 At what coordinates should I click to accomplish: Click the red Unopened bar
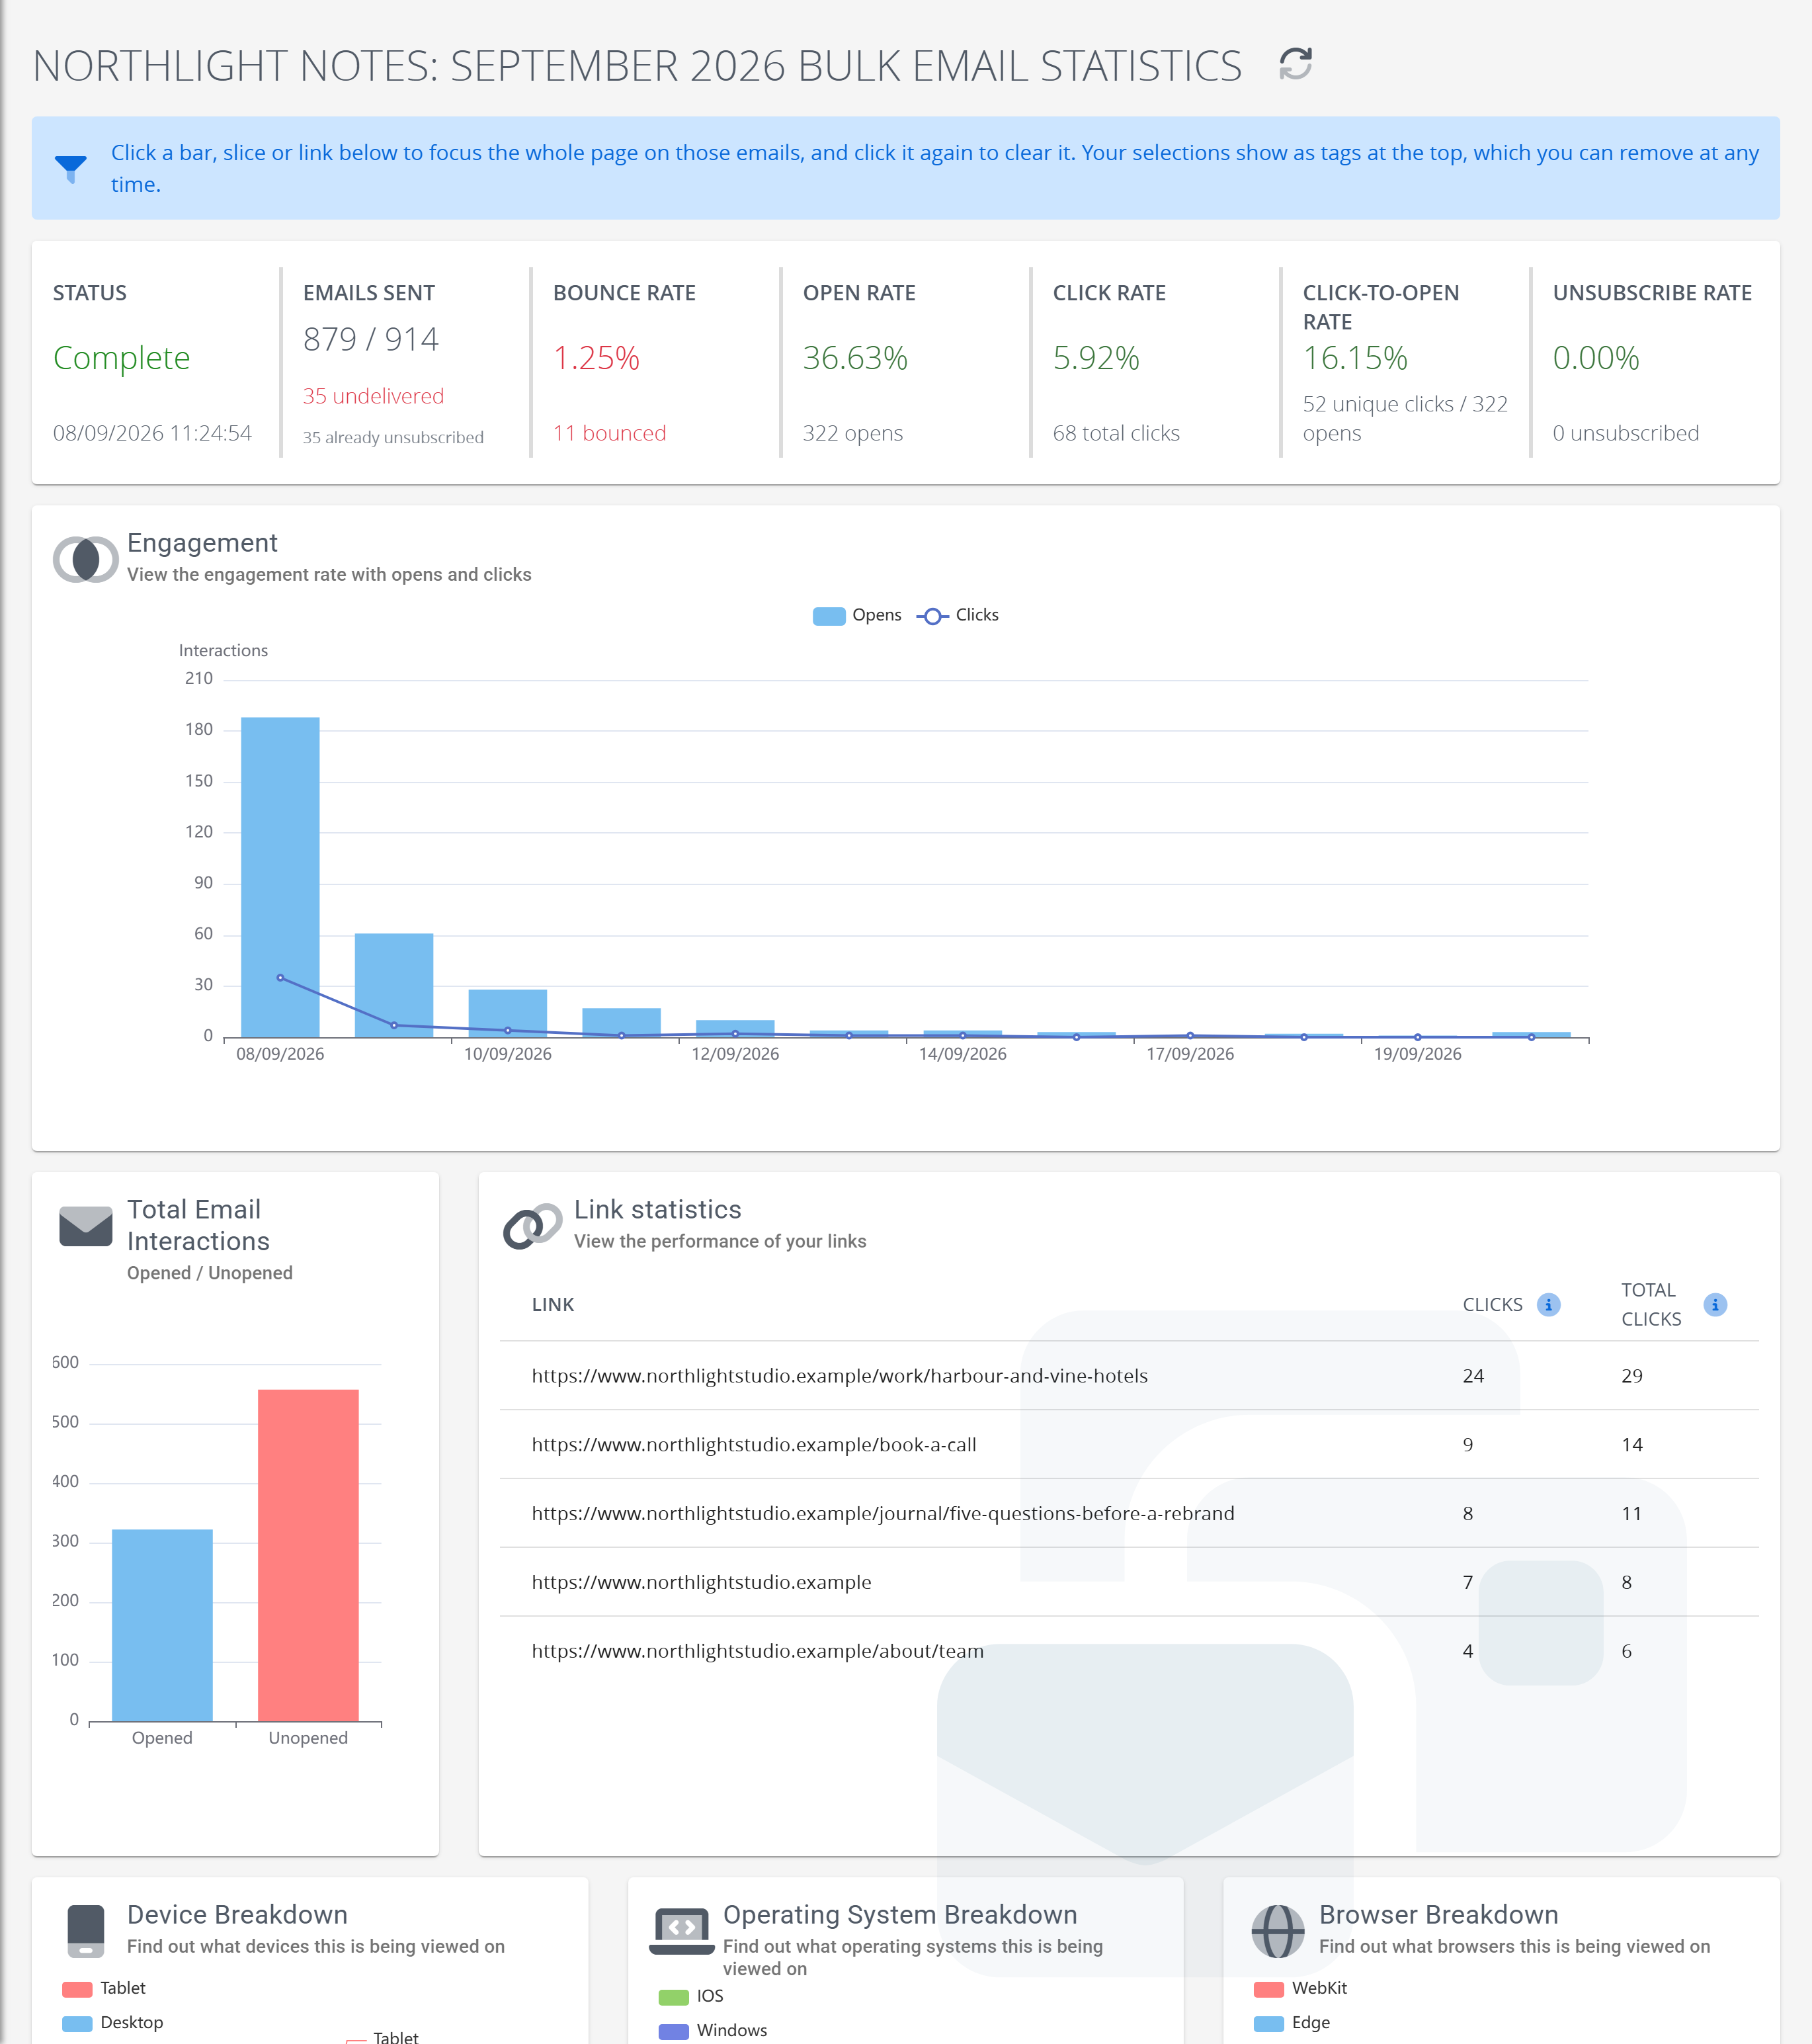tap(308, 1555)
